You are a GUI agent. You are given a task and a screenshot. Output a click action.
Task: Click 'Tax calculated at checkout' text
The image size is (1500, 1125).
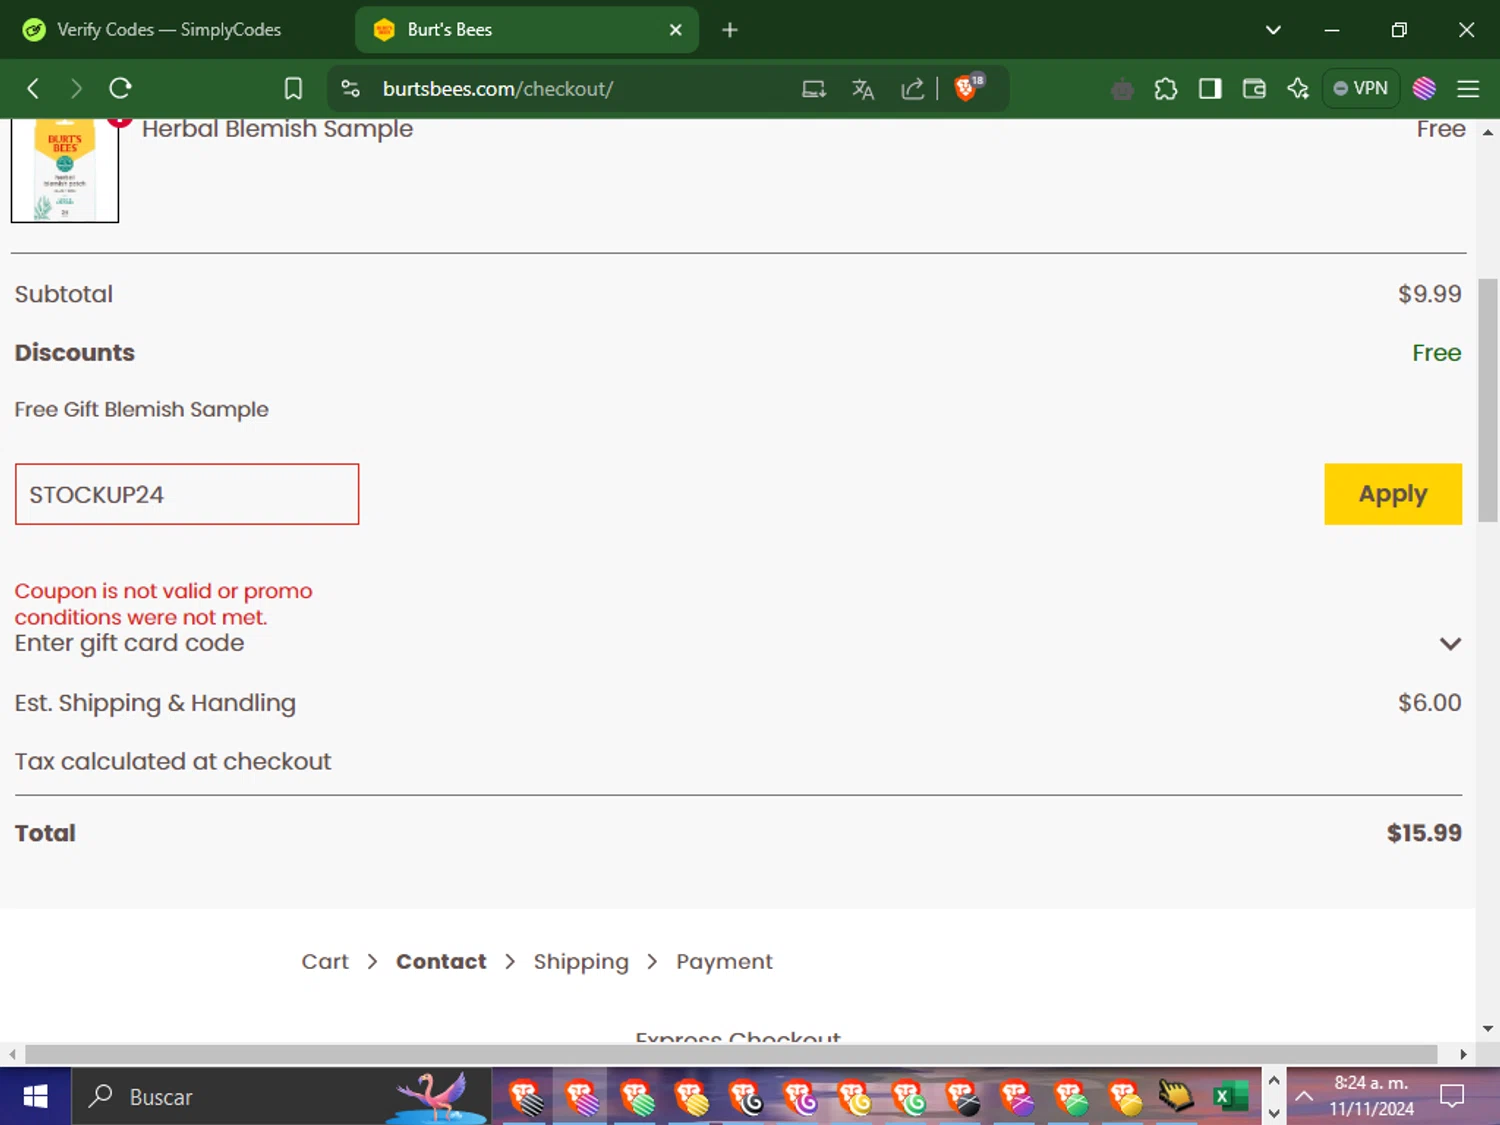click(172, 761)
